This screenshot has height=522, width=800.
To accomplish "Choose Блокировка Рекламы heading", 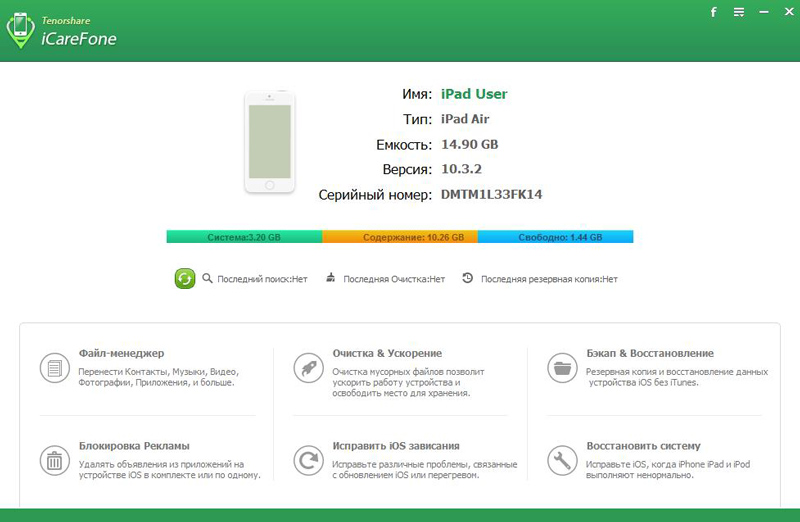I will 134,445.
